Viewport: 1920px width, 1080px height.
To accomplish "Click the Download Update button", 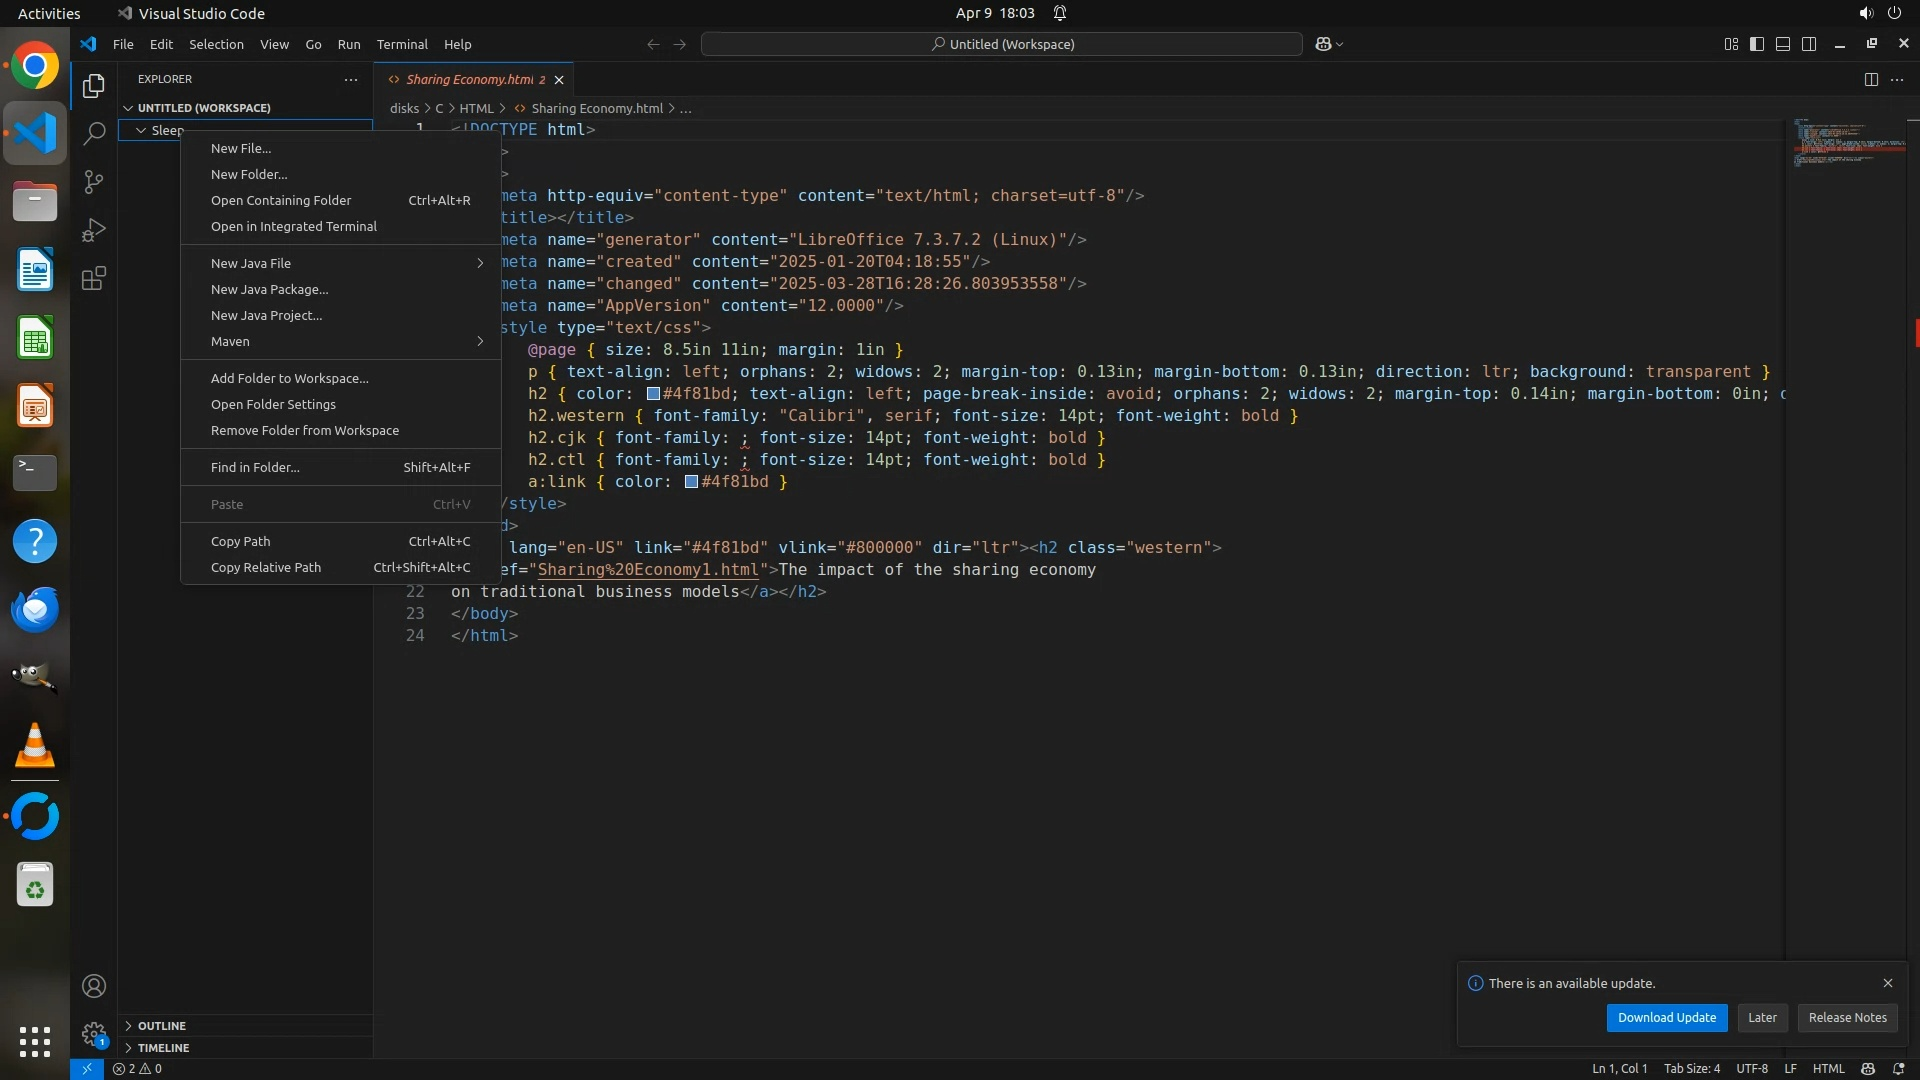I will click(x=1666, y=1017).
